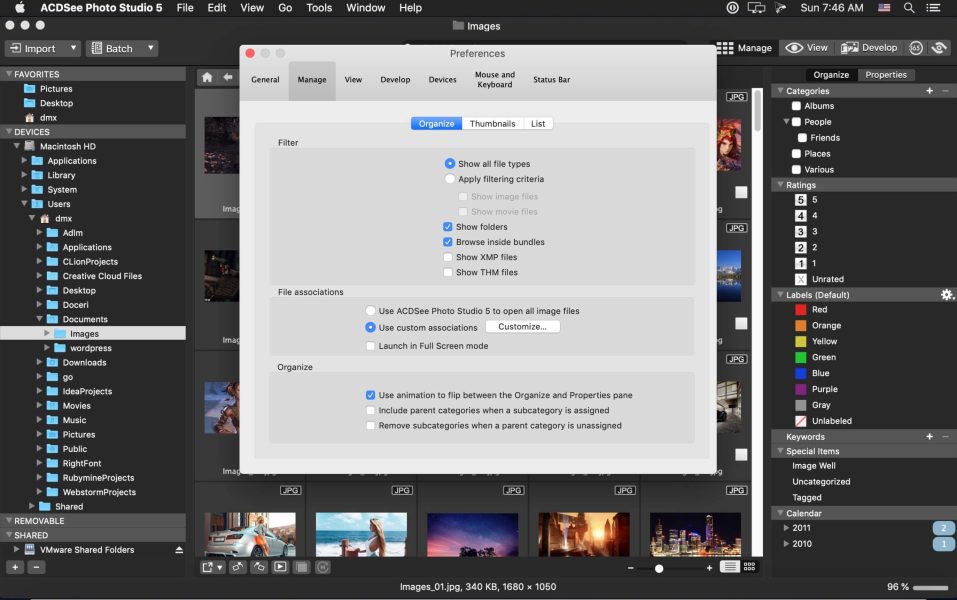This screenshot has height=600, width=957.
Task: Open the Import dropdown
Action: (42, 48)
